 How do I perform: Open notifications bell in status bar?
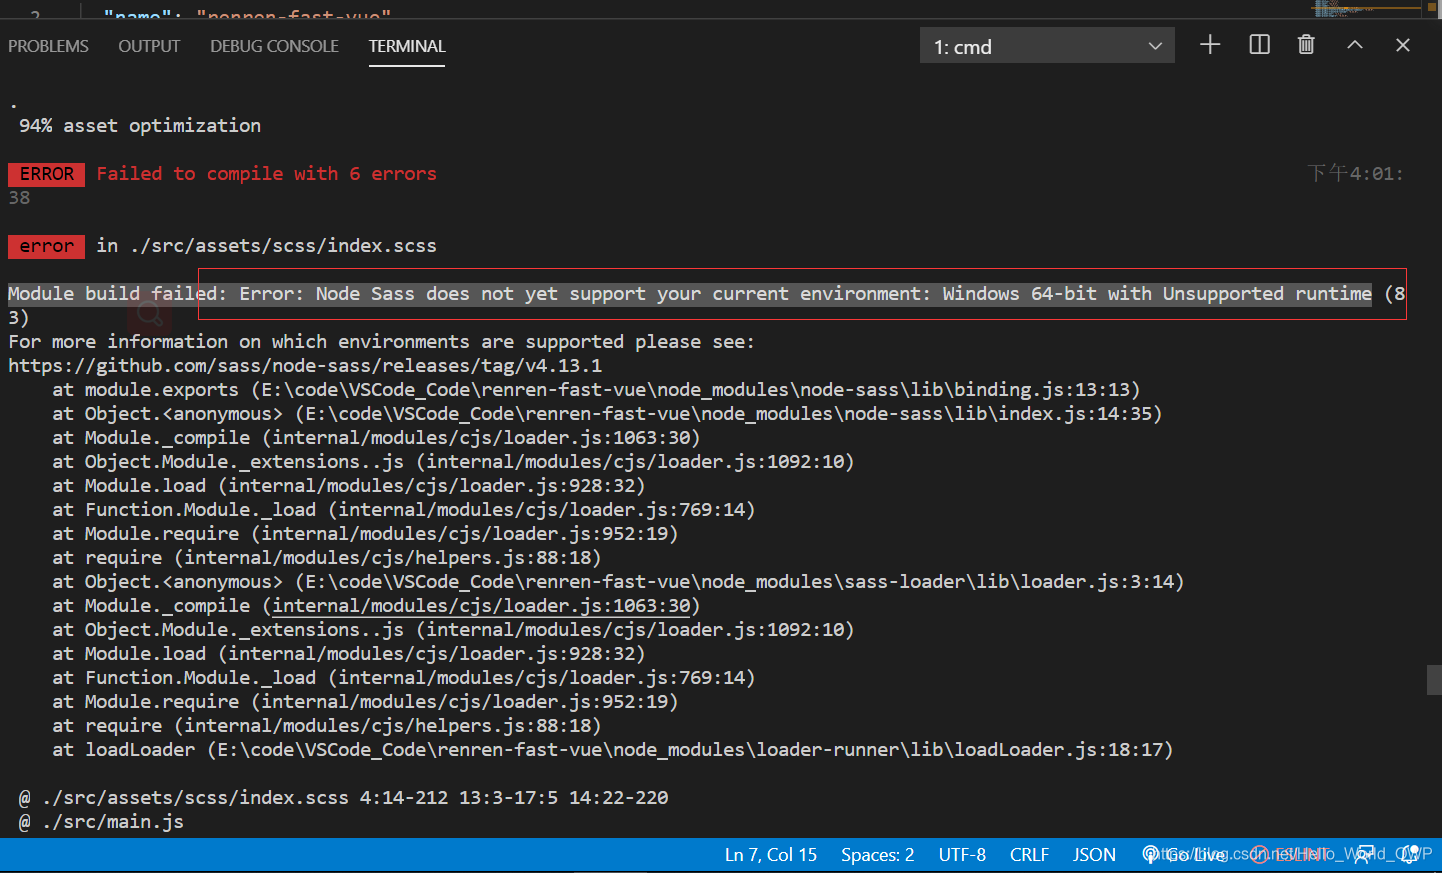pyautogui.click(x=1411, y=855)
